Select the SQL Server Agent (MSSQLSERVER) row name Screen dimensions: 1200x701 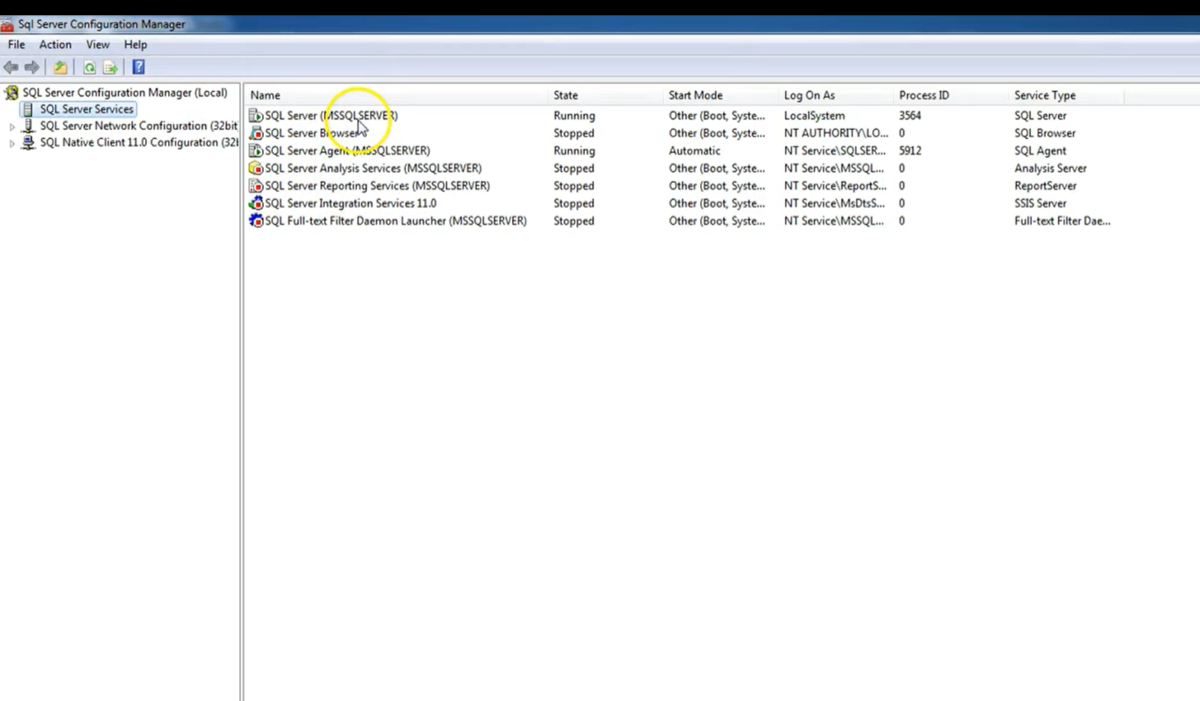point(347,151)
